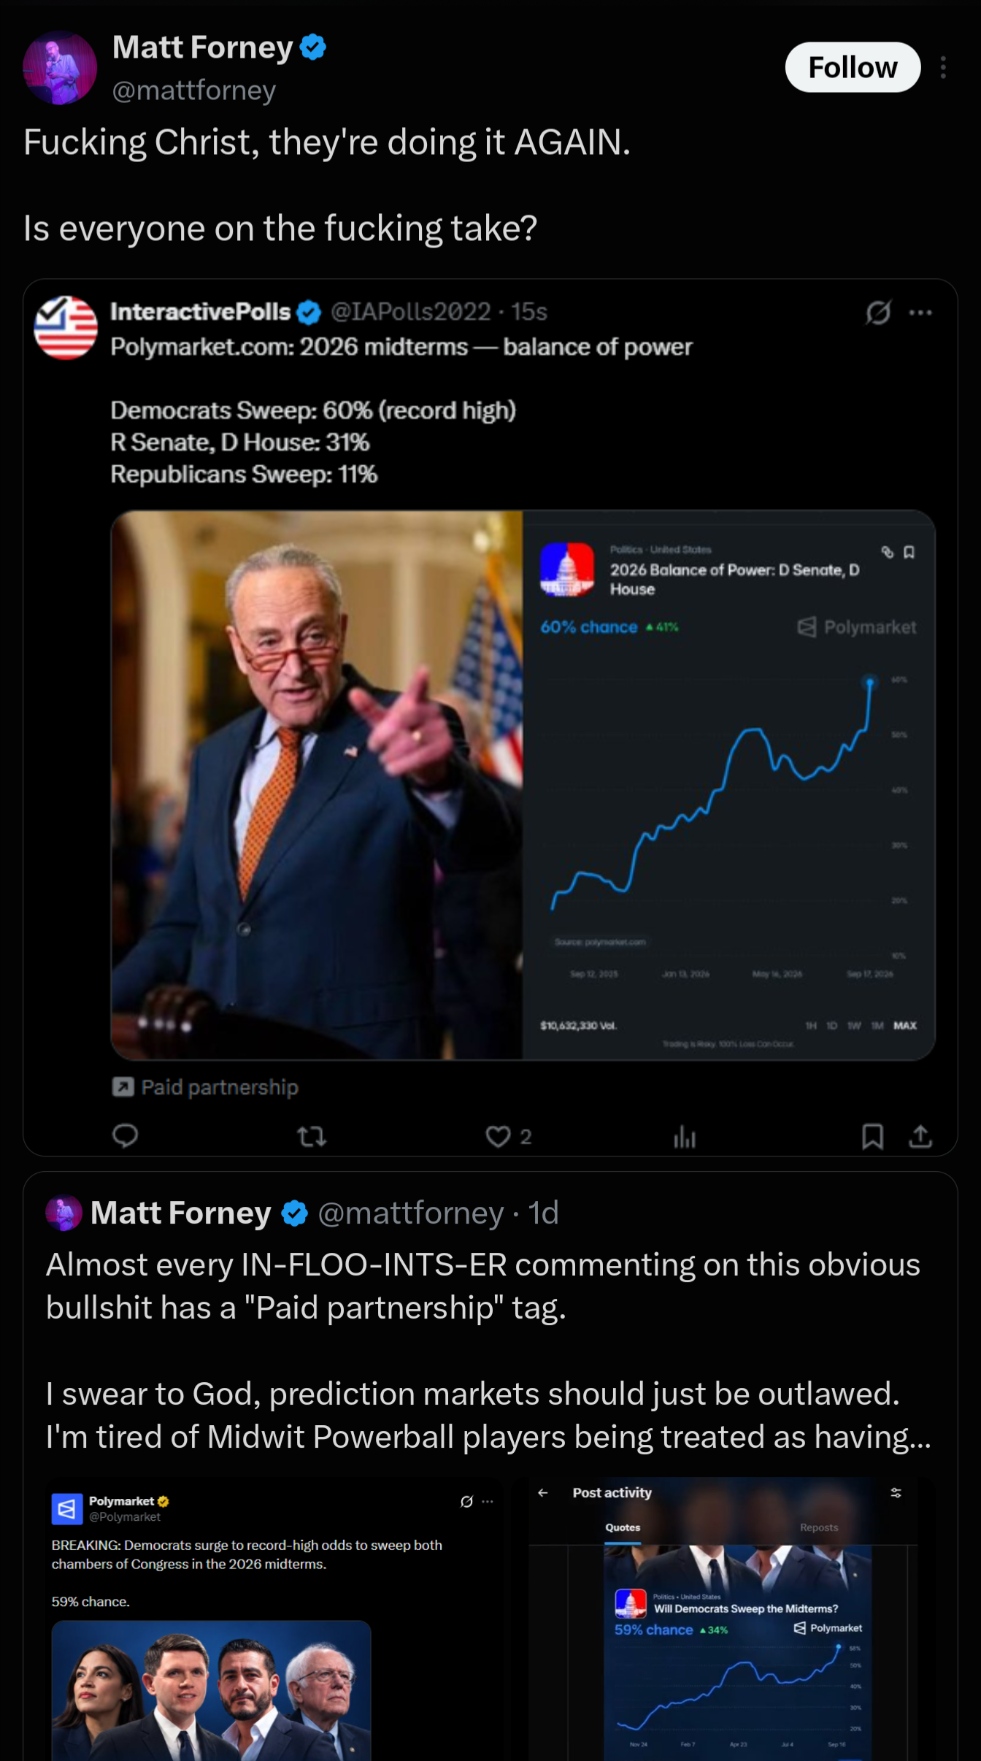Image resolution: width=981 pixels, height=1761 pixels.
Task: Open the three-dot menu beside Follow
Action: tap(943, 67)
